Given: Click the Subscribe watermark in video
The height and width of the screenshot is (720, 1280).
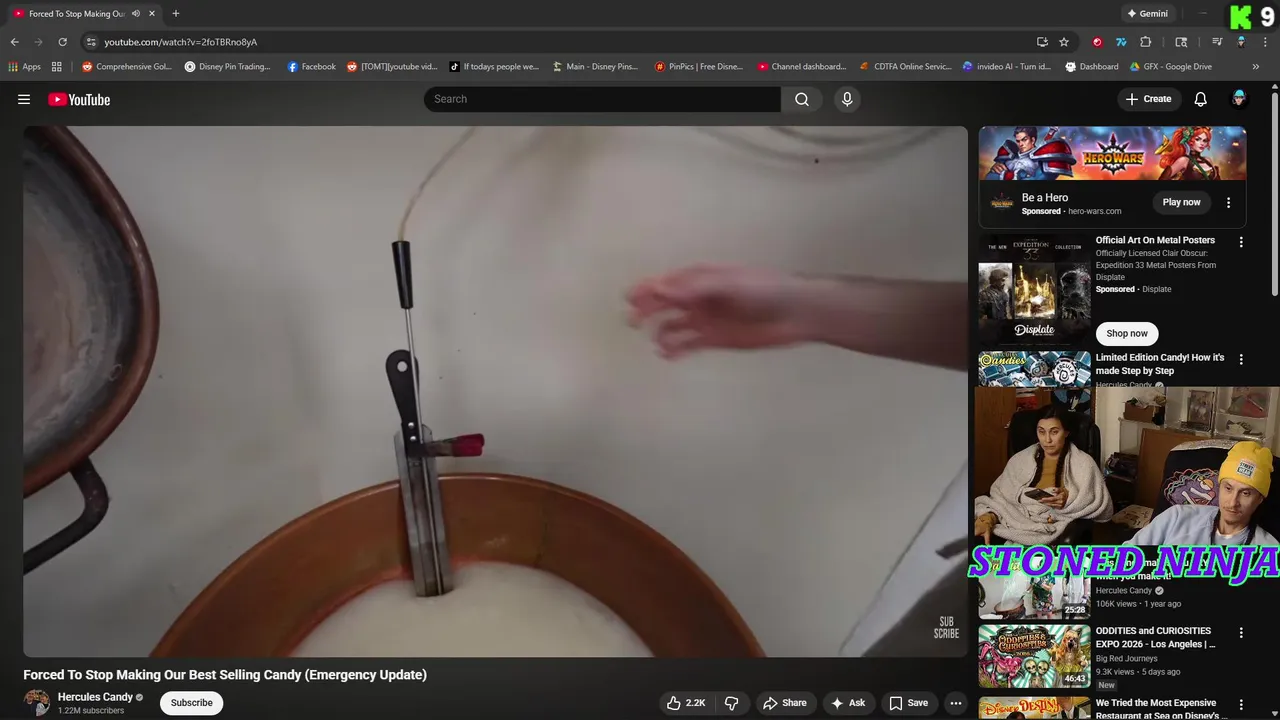Looking at the screenshot, I should (946, 628).
